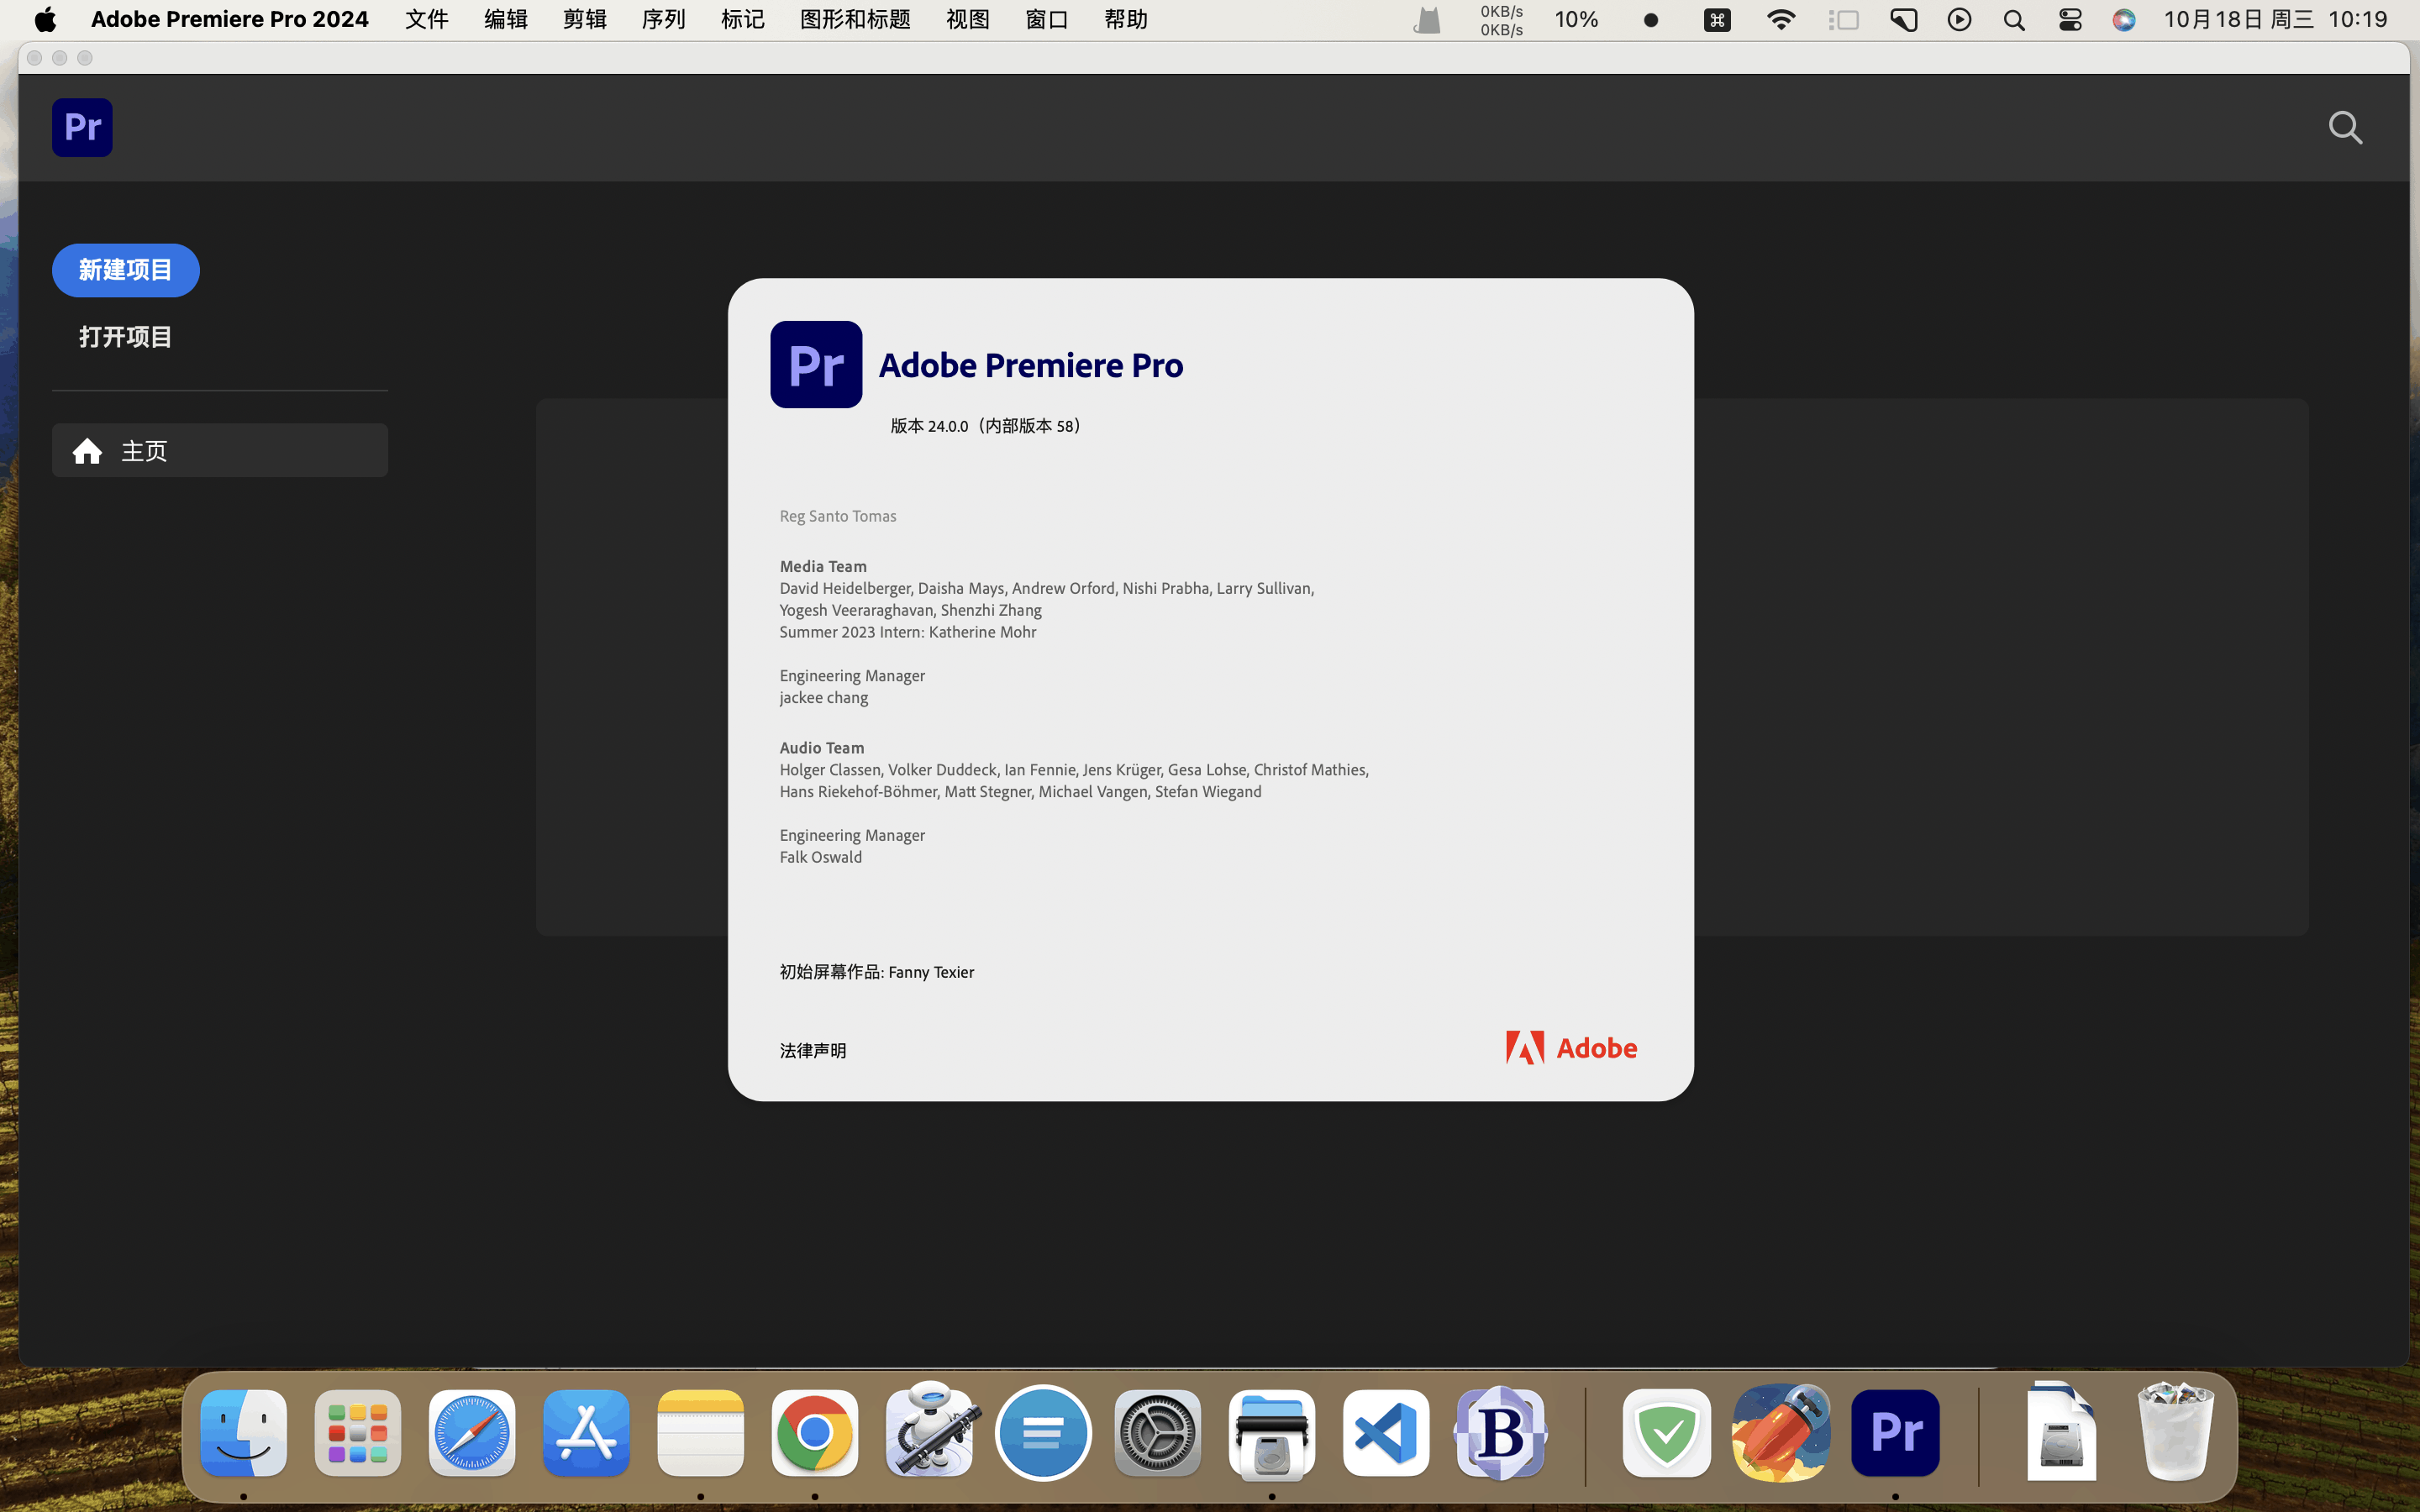Screen dimensions: 2420x1512
Task: Click the 新建项目 button
Action: point(126,270)
